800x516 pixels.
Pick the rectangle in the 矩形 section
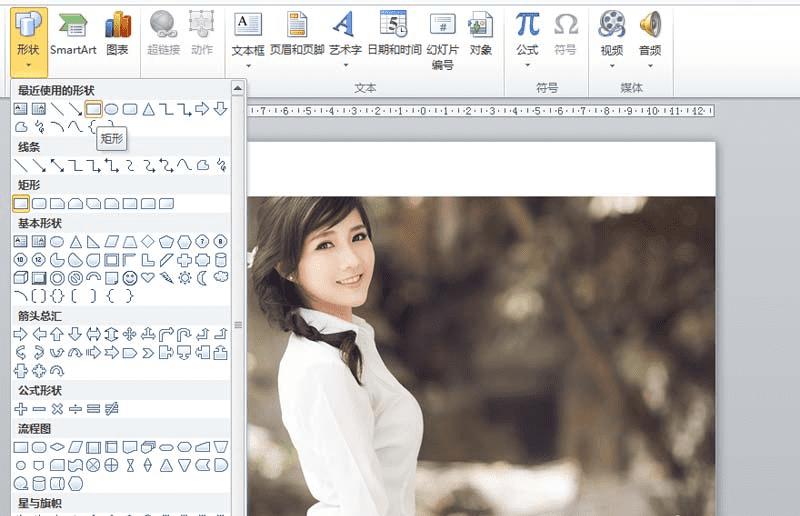pos(21,204)
